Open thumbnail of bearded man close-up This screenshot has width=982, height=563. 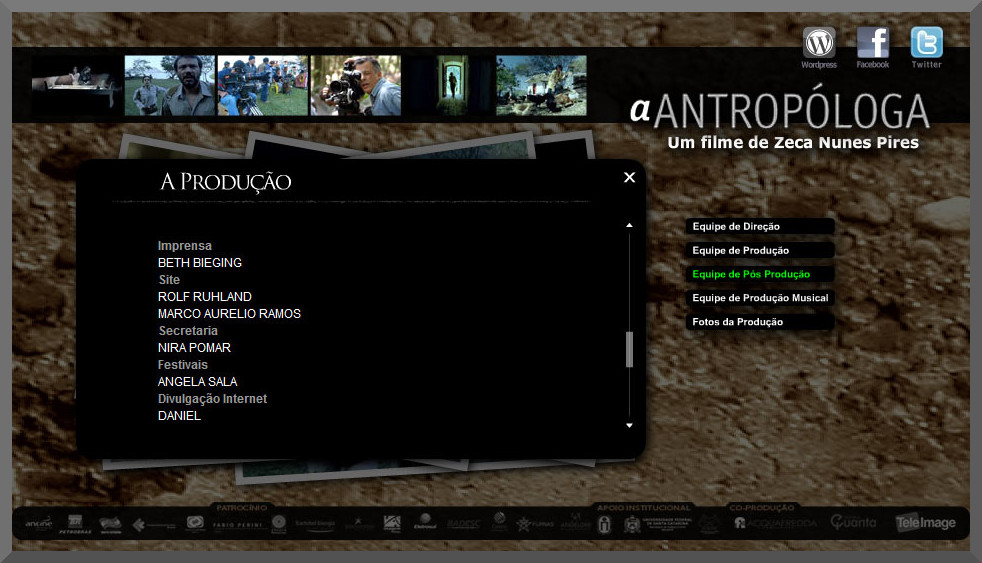click(170, 86)
